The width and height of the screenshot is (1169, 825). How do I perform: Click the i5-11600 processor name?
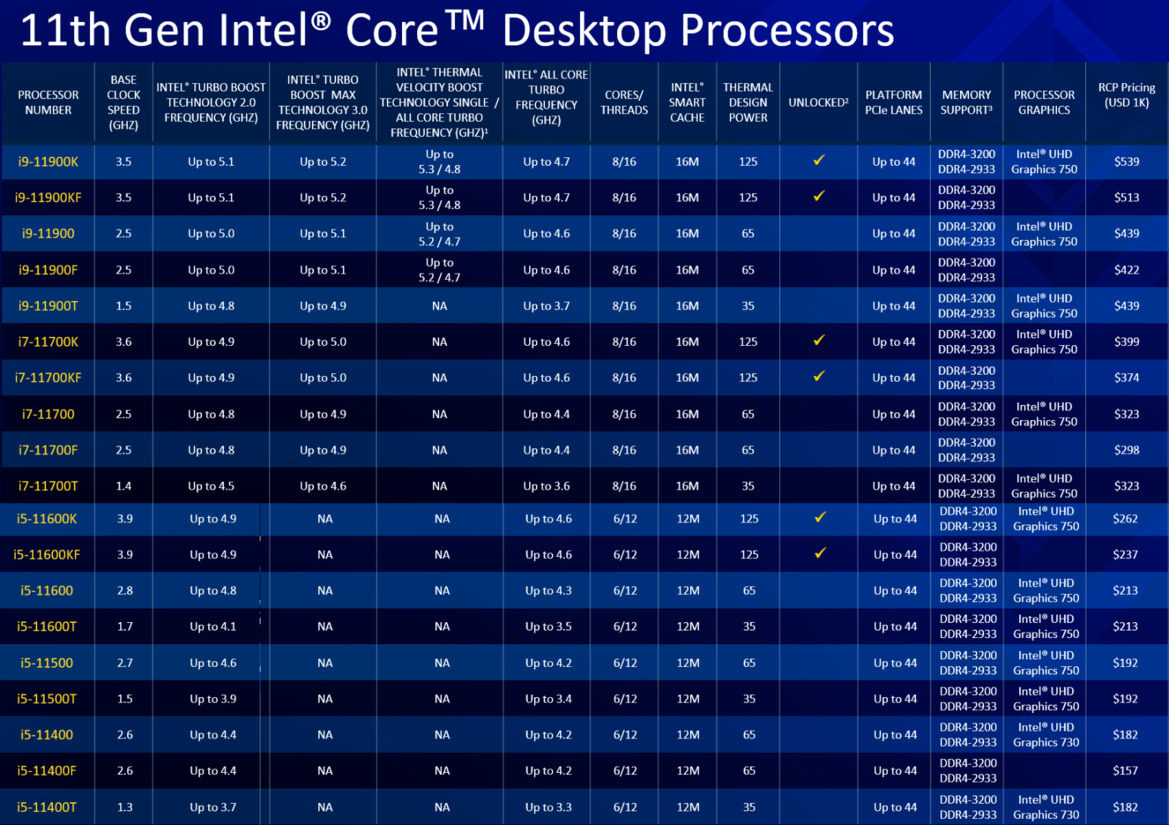pos(46,590)
